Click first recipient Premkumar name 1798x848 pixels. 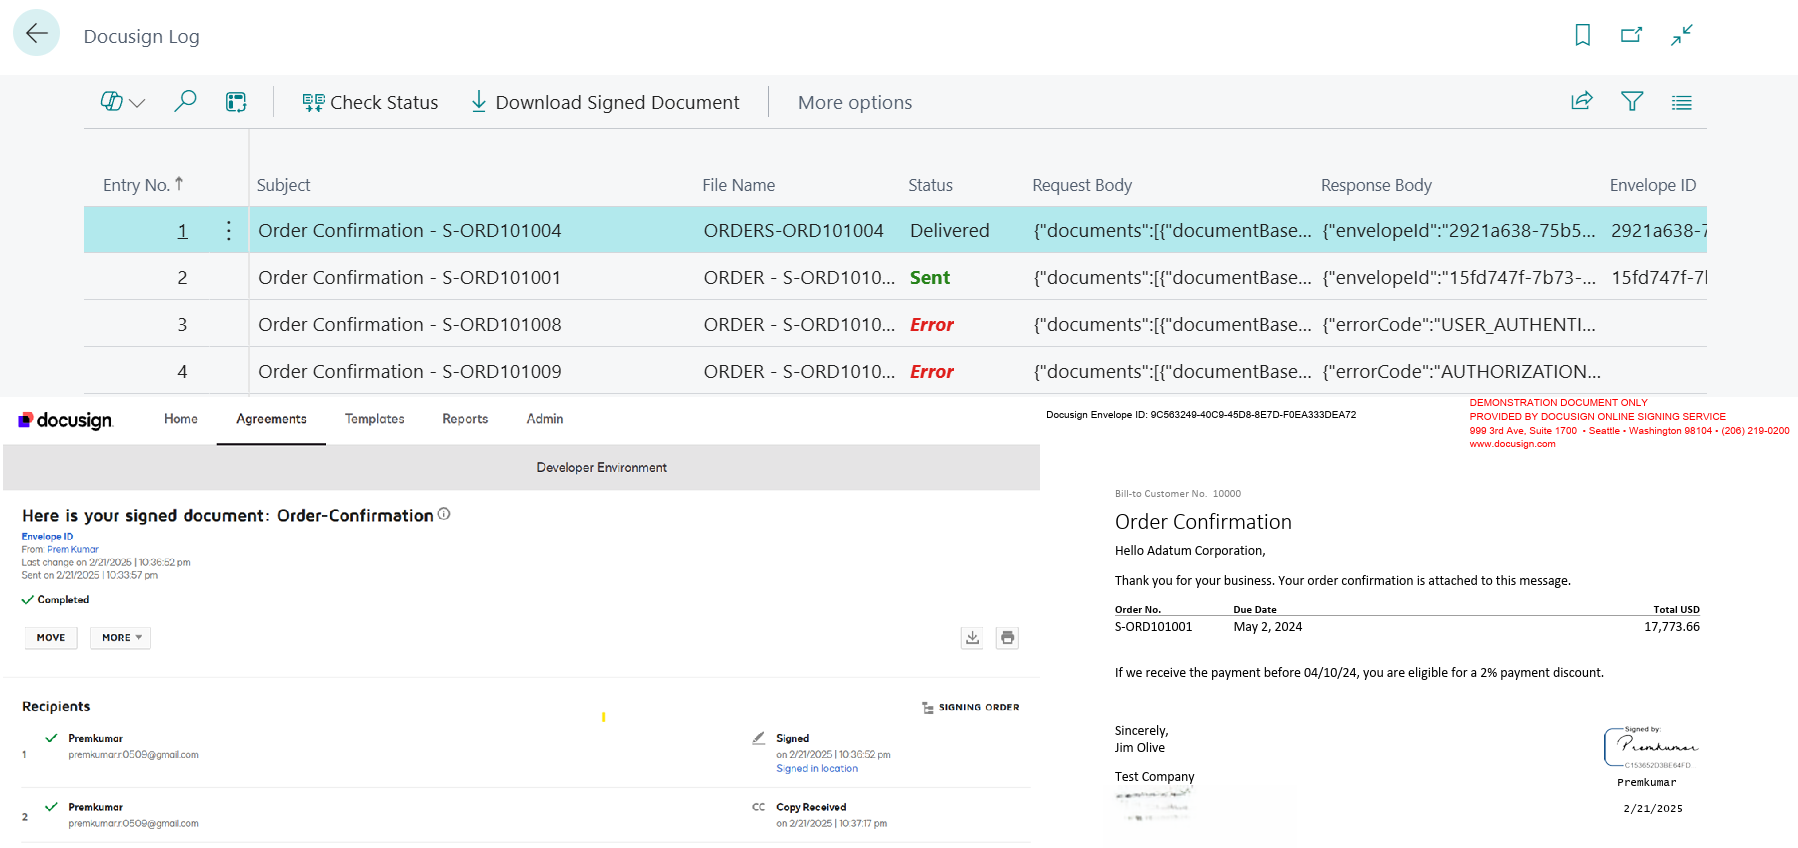click(95, 739)
